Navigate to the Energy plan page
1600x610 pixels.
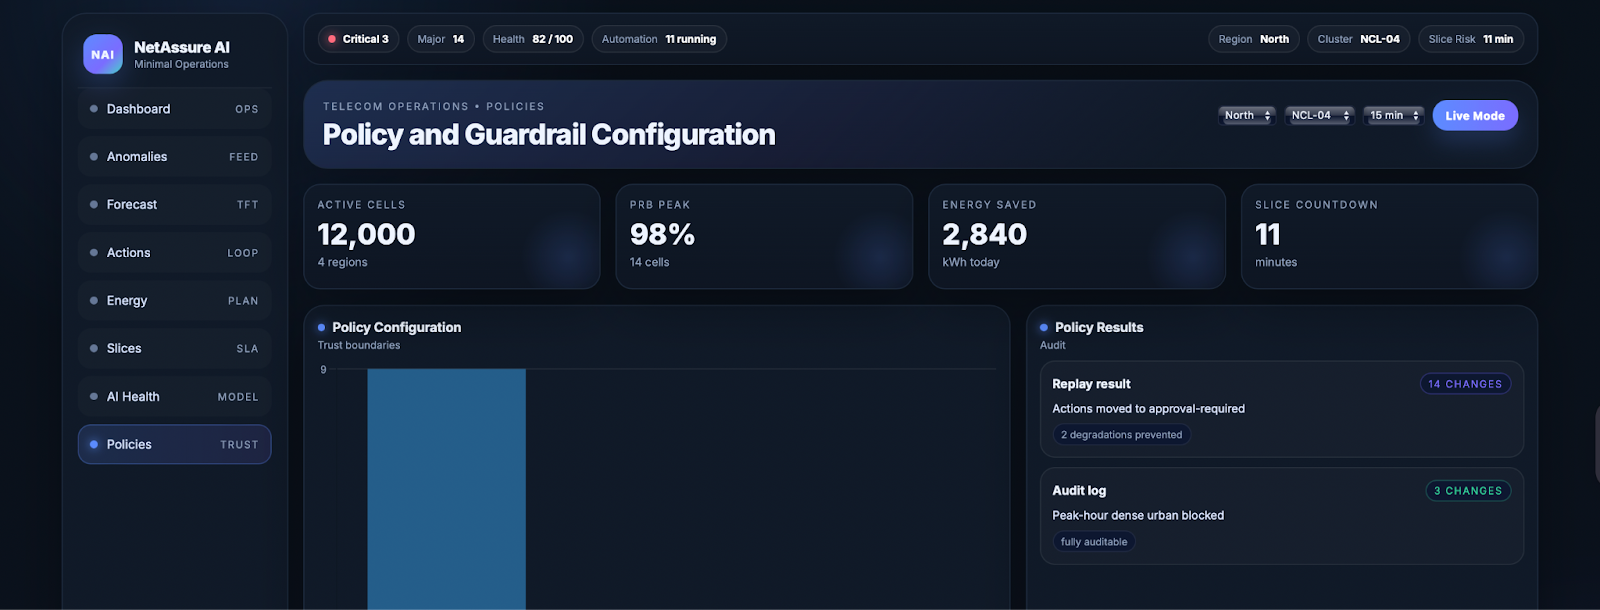[x=174, y=301]
